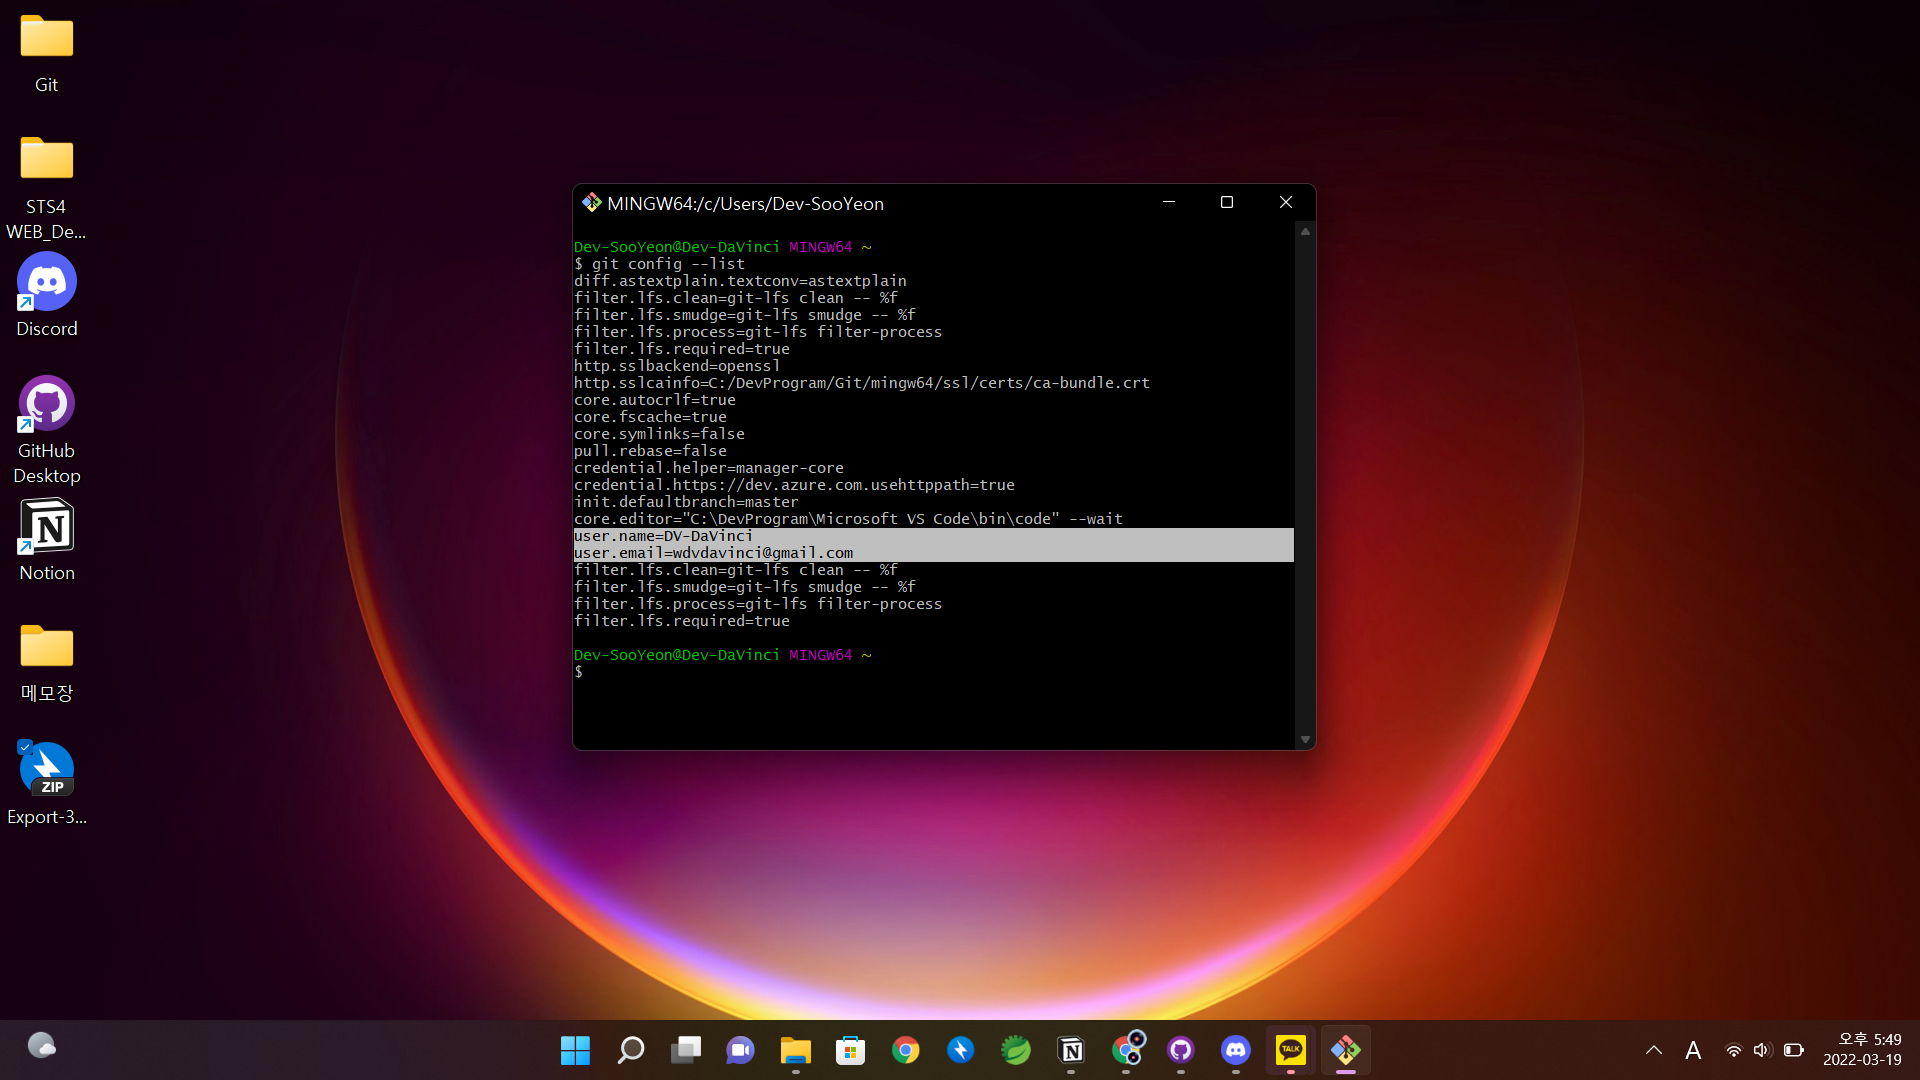Toggle Korean/English IME input indicator
This screenshot has width=1920, height=1080.
(1693, 1050)
